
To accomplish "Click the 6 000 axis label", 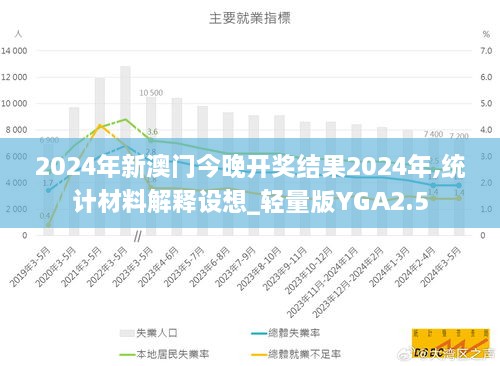I will pos(16,156).
